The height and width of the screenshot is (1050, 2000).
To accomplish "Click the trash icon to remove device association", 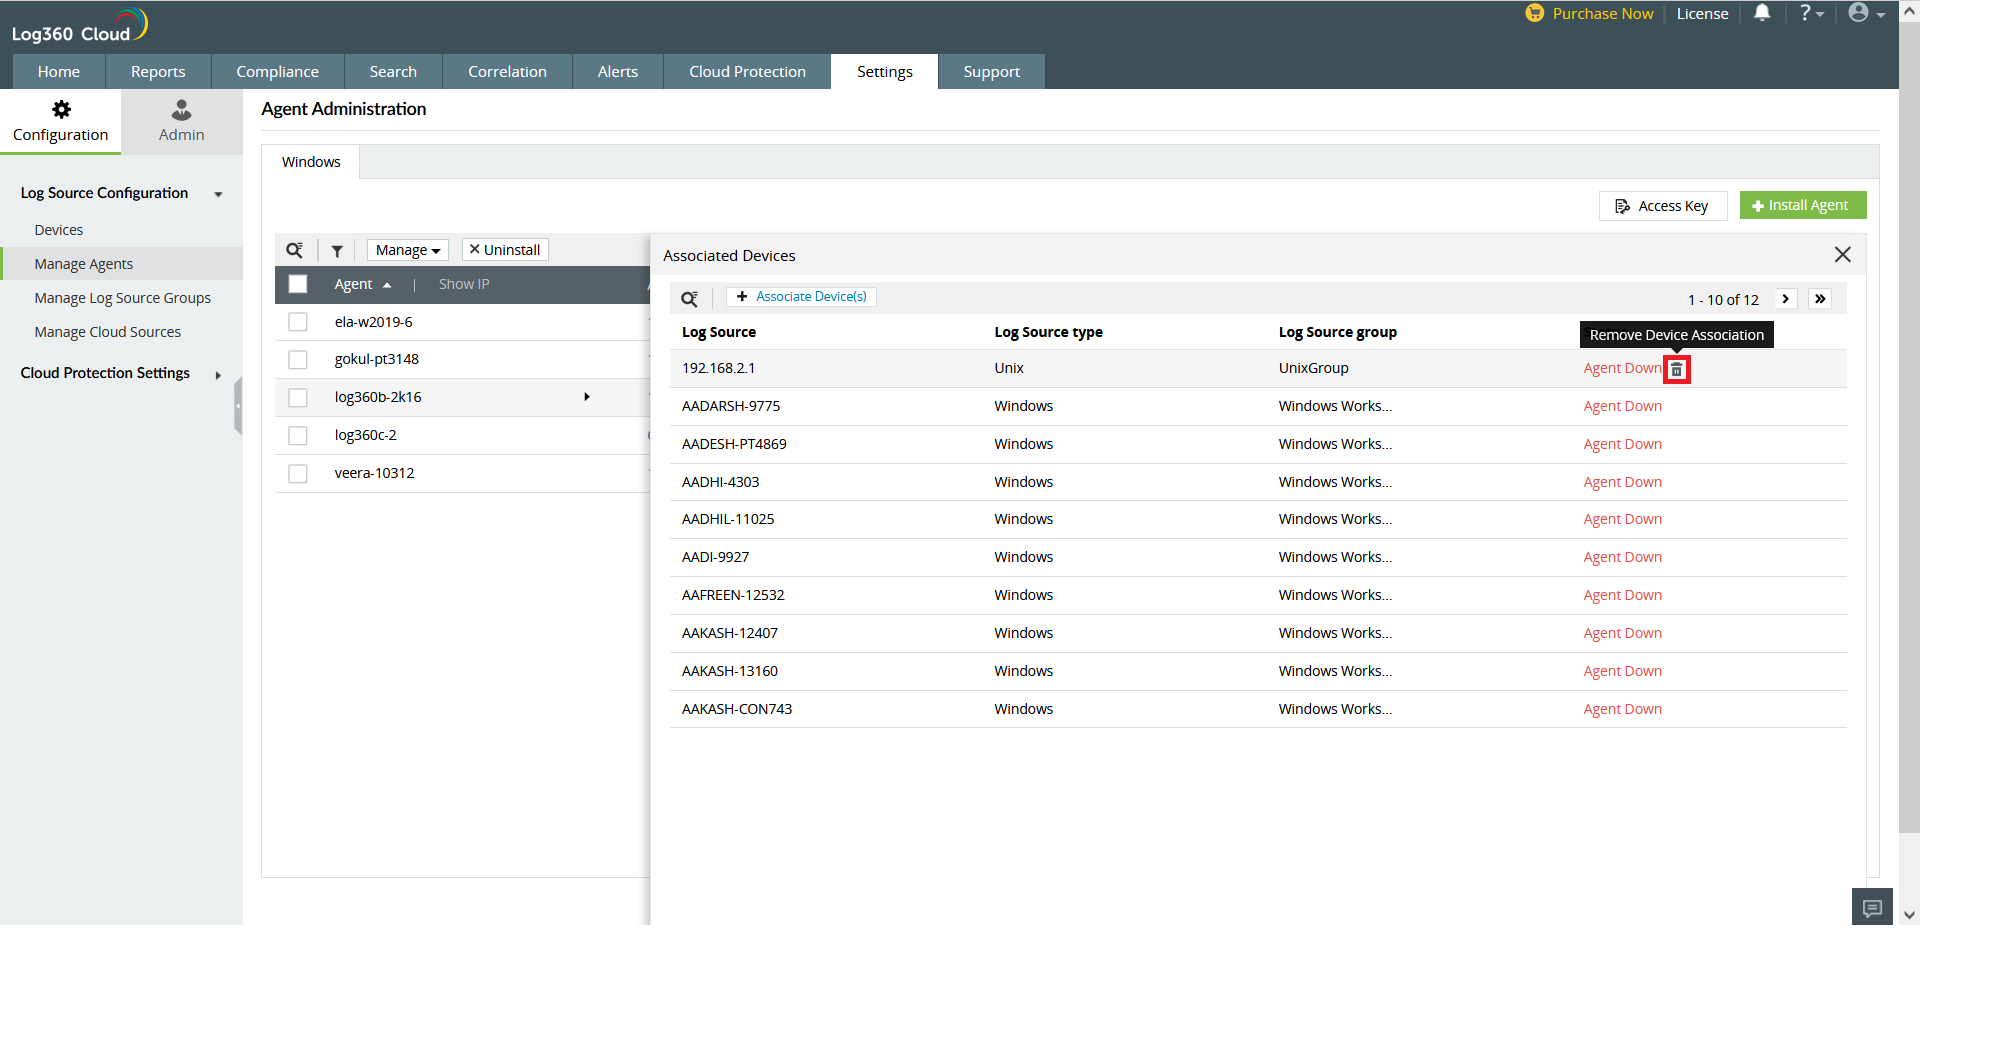I will click(1676, 370).
